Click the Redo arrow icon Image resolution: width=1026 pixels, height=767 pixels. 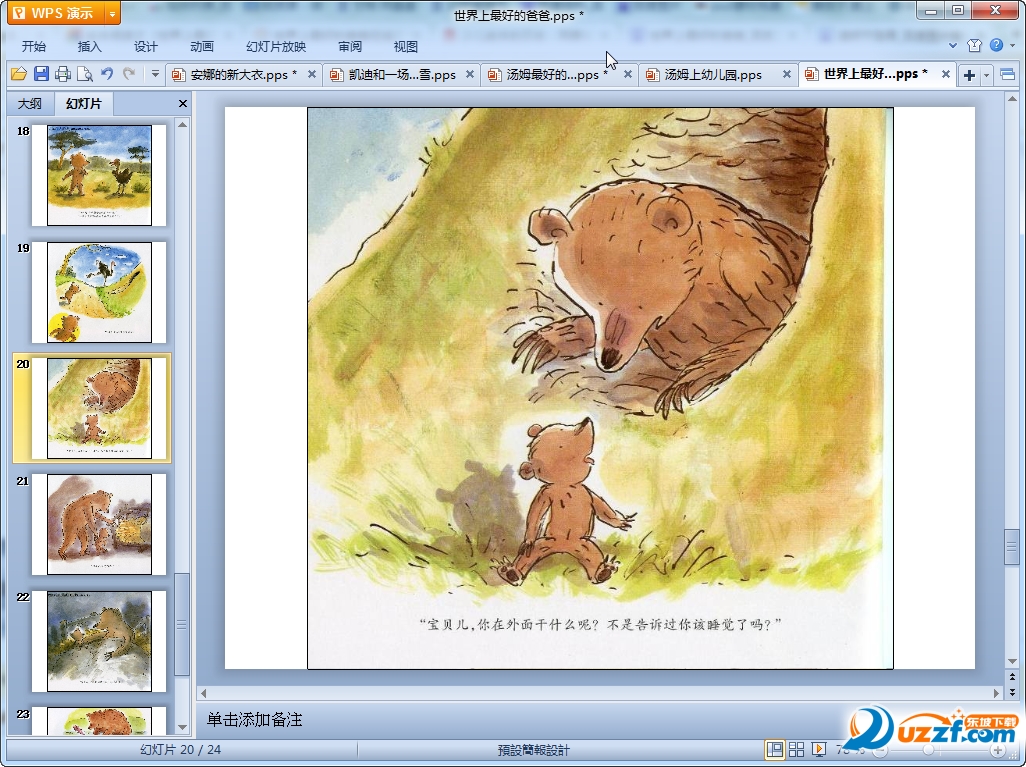click(129, 74)
